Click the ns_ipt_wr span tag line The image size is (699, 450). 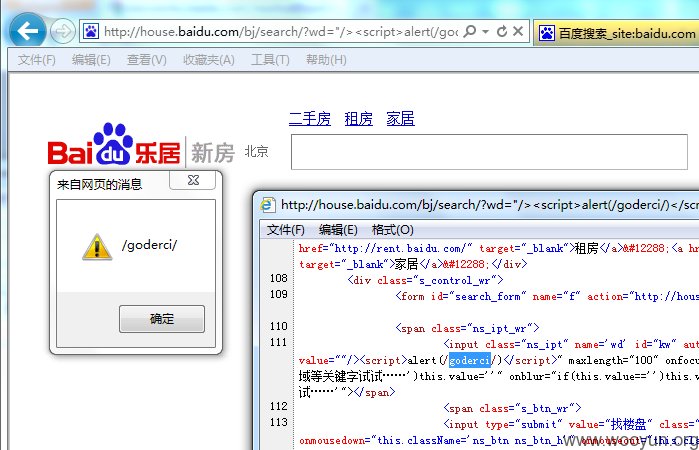coord(467,328)
